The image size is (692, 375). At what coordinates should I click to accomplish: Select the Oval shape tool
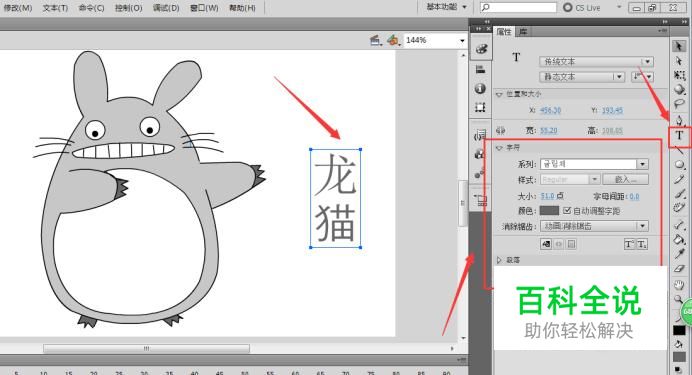[679, 165]
